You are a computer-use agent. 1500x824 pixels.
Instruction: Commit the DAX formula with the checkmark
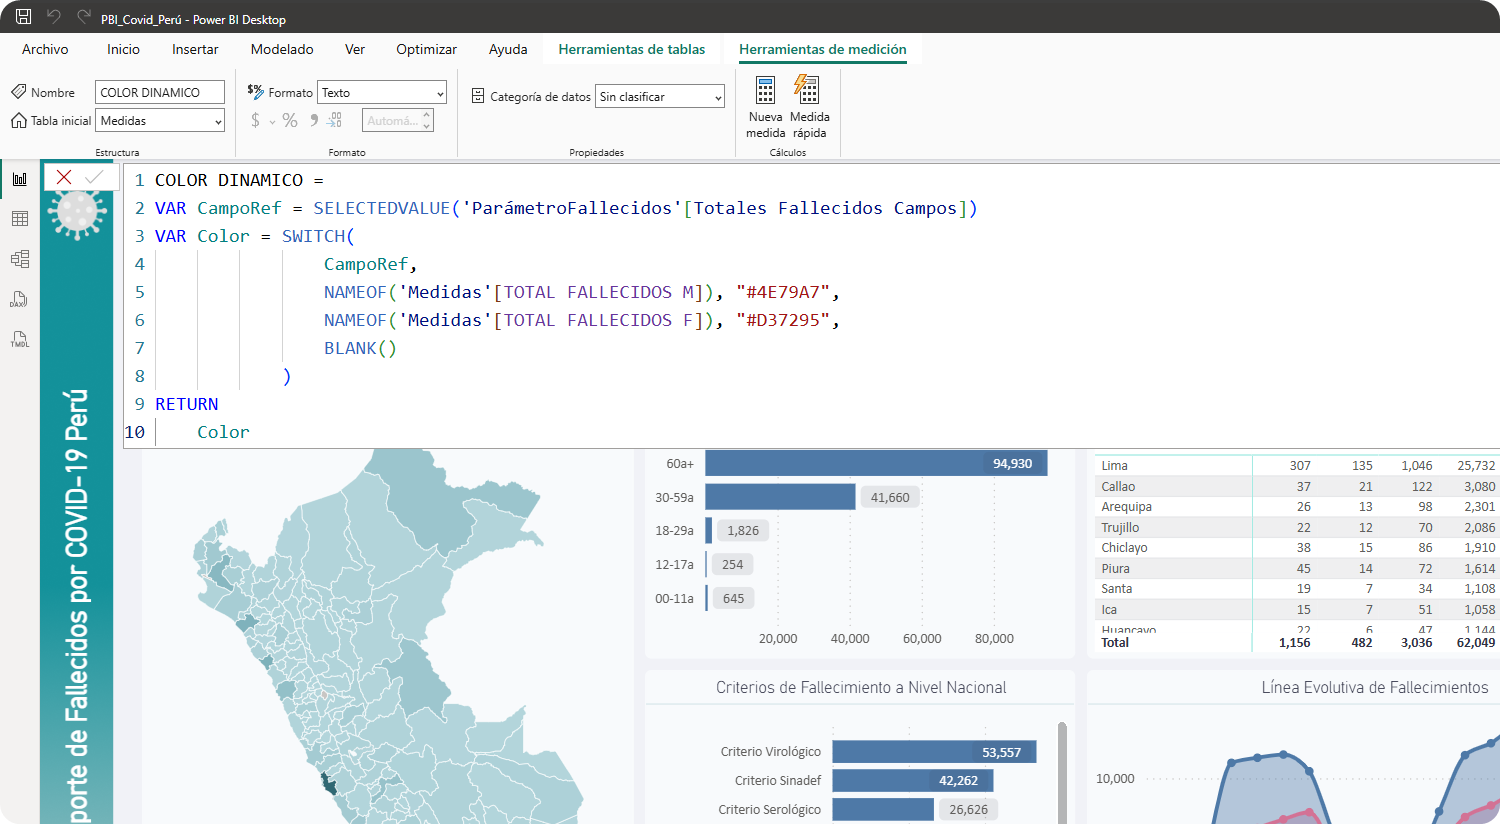pos(95,177)
